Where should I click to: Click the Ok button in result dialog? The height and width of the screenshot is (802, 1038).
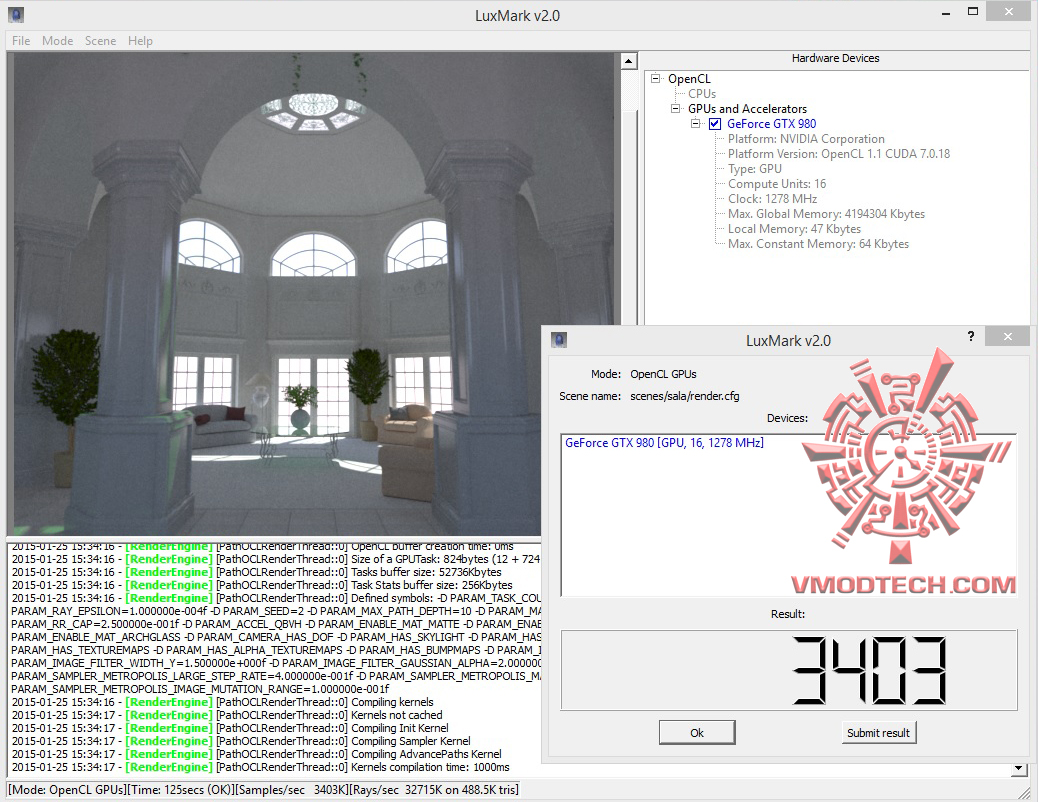point(697,732)
